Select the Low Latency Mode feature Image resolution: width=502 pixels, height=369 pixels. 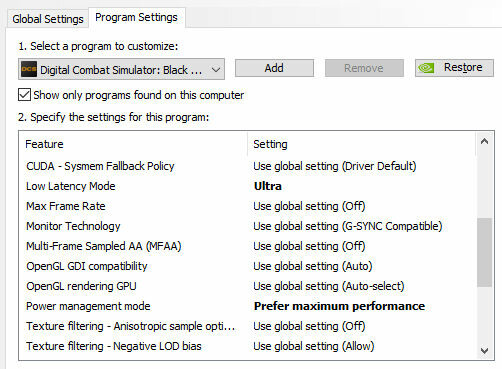tap(71, 186)
